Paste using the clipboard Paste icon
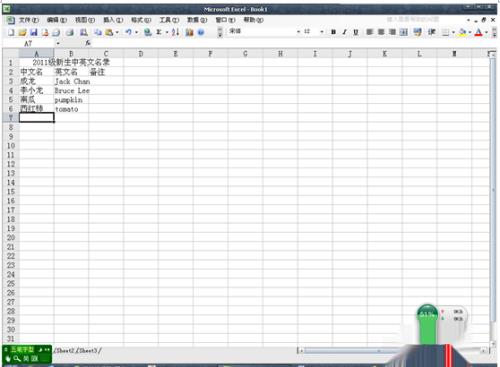The image size is (500, 367). [109, 32]
